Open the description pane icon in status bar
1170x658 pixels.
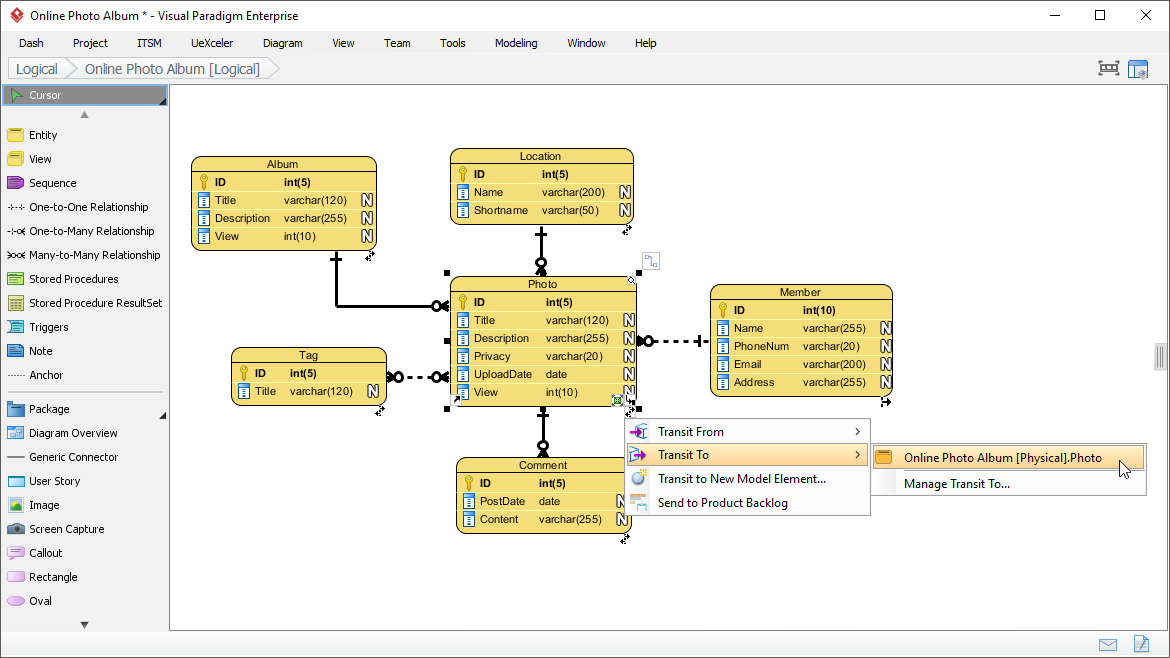click(x=1141, y=644)
